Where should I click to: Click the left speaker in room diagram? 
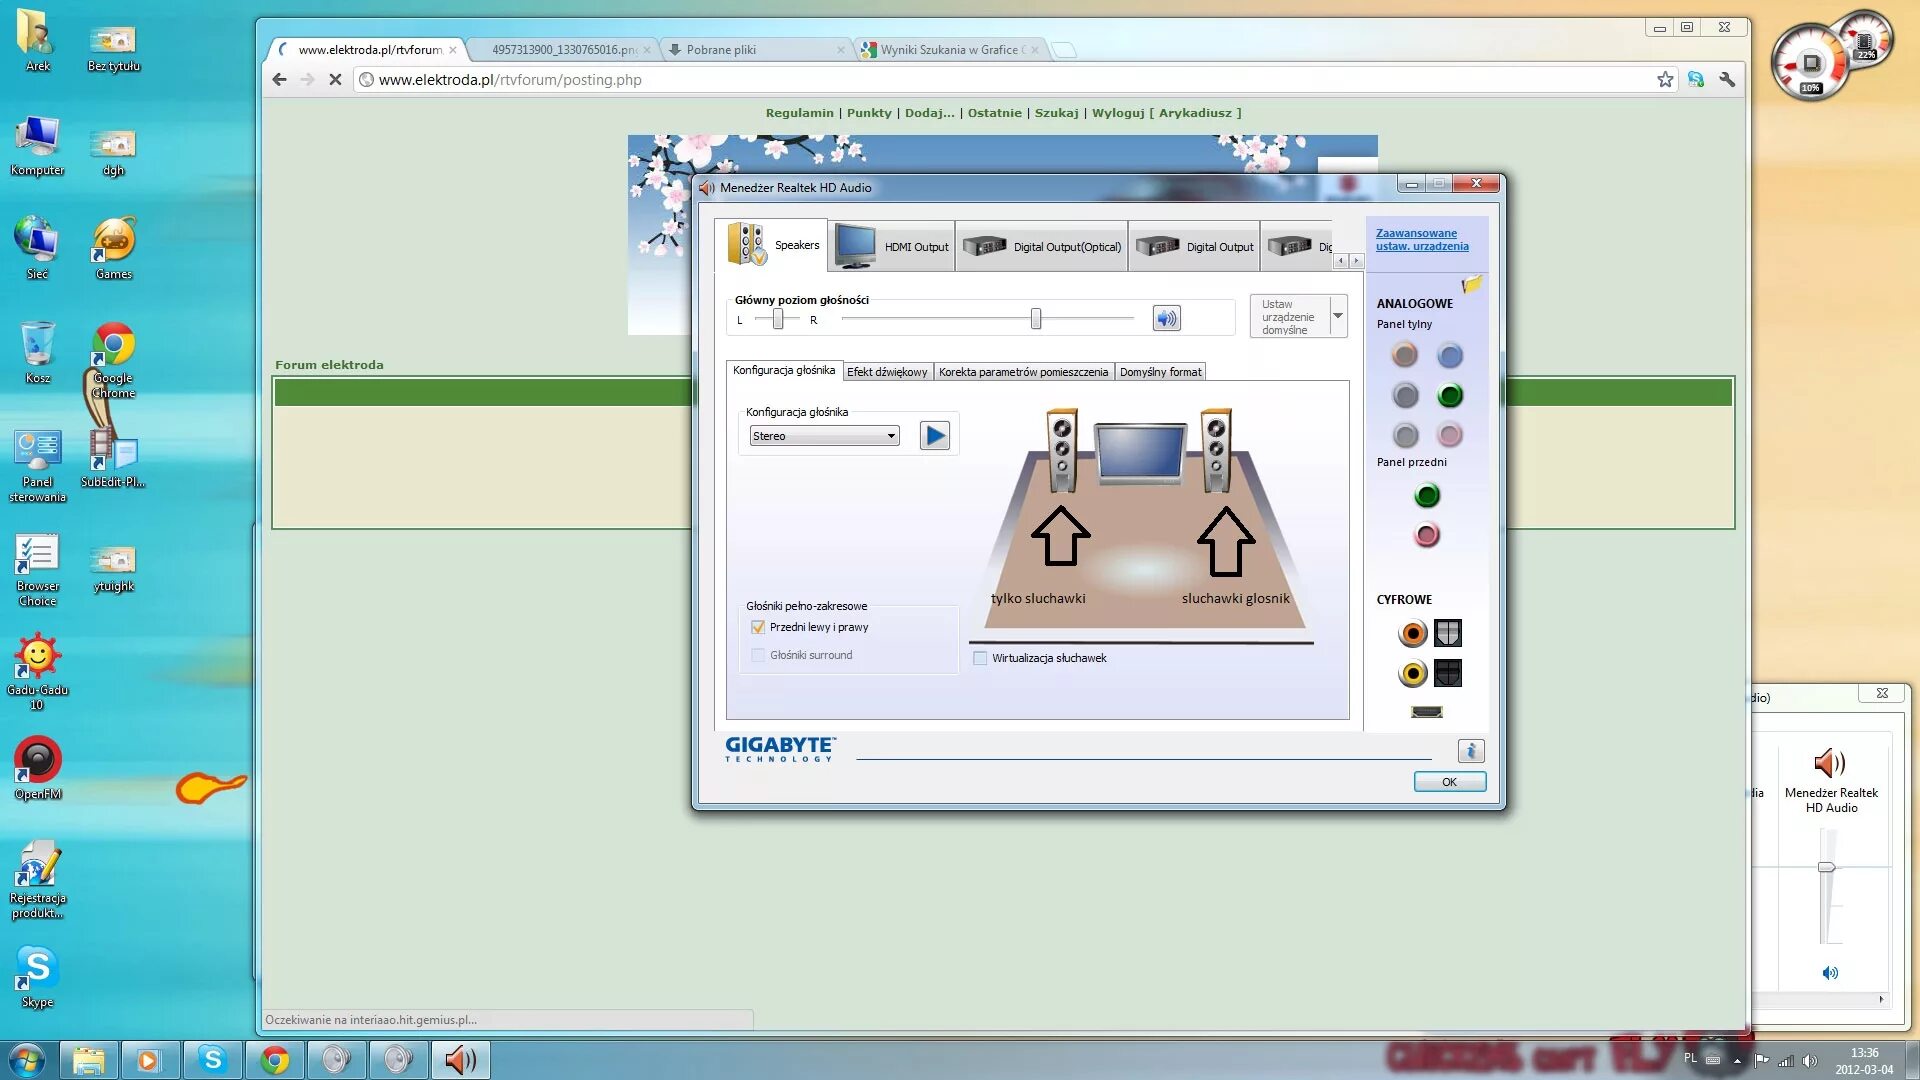(1061, 452)
